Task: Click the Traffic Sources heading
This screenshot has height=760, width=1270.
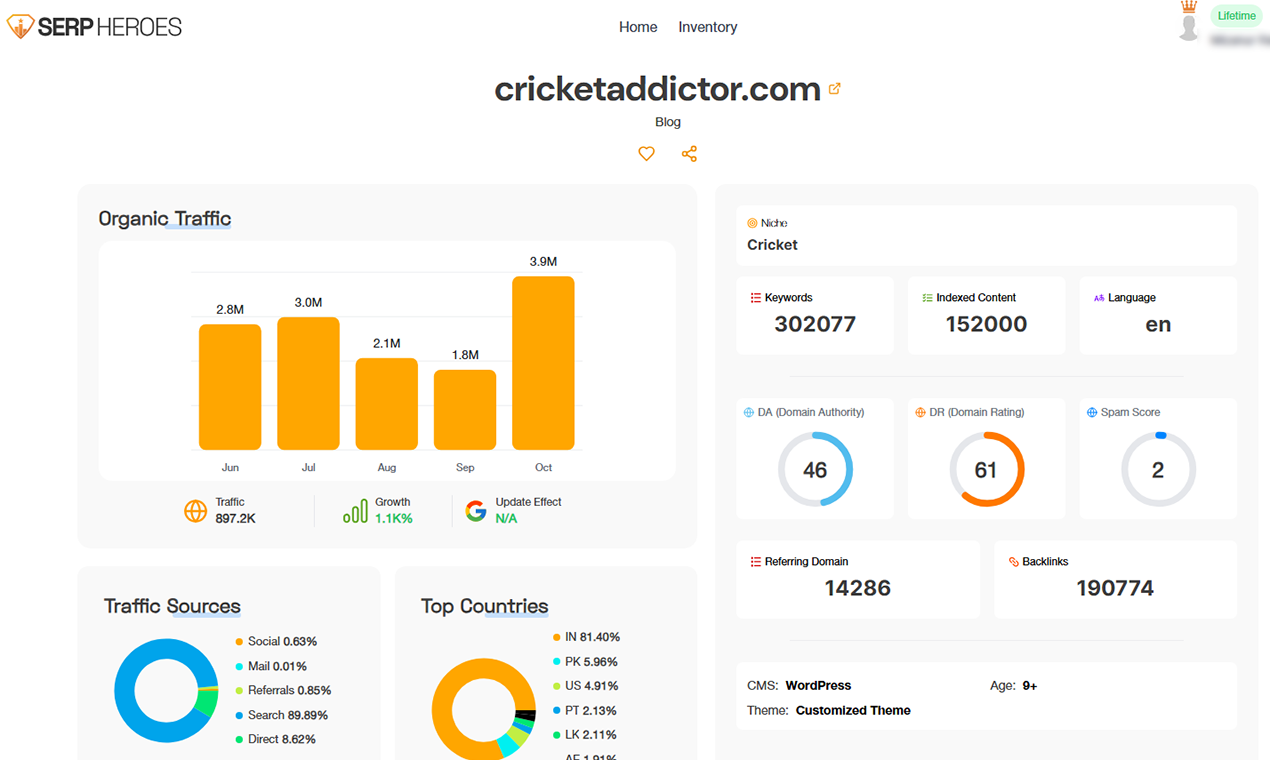Action: coord(172,606)
